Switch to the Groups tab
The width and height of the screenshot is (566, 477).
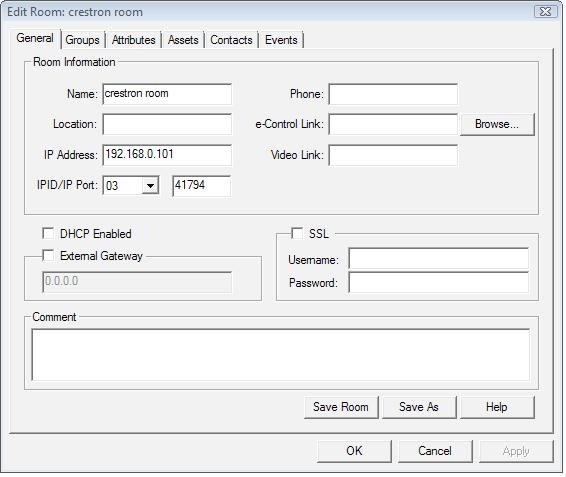pyautogui.click(x=82, y=40)
